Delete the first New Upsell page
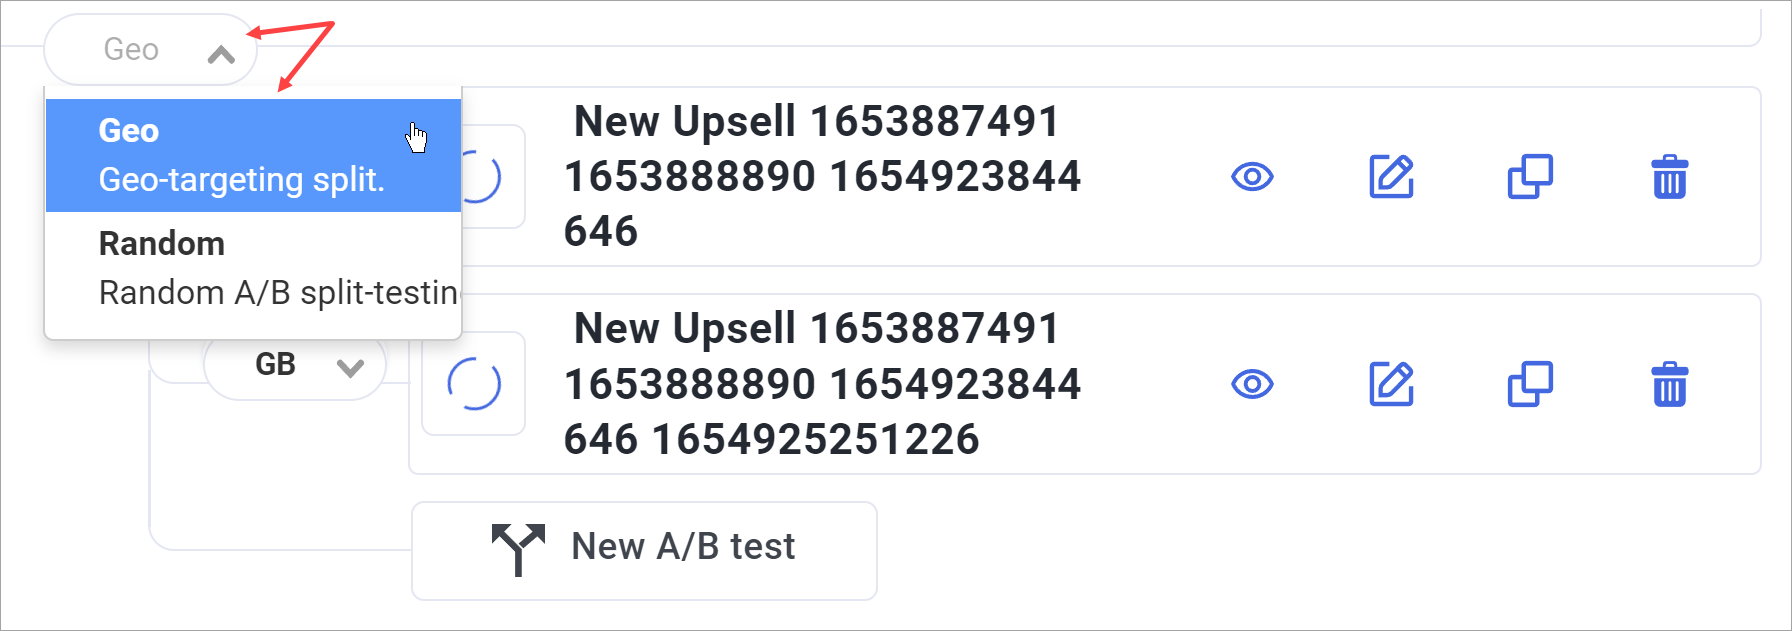Screen dimensions: 1792x631 (1669, 177)
